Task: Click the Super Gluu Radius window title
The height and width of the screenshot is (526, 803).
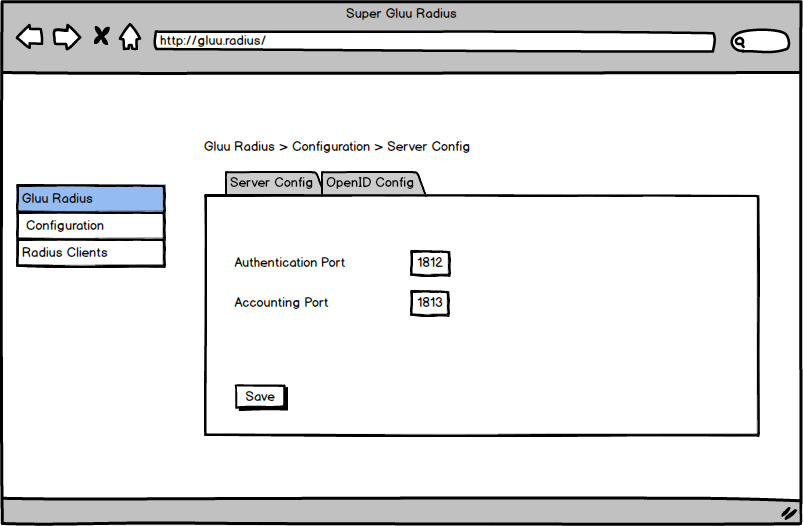Action: coord(401,13)
